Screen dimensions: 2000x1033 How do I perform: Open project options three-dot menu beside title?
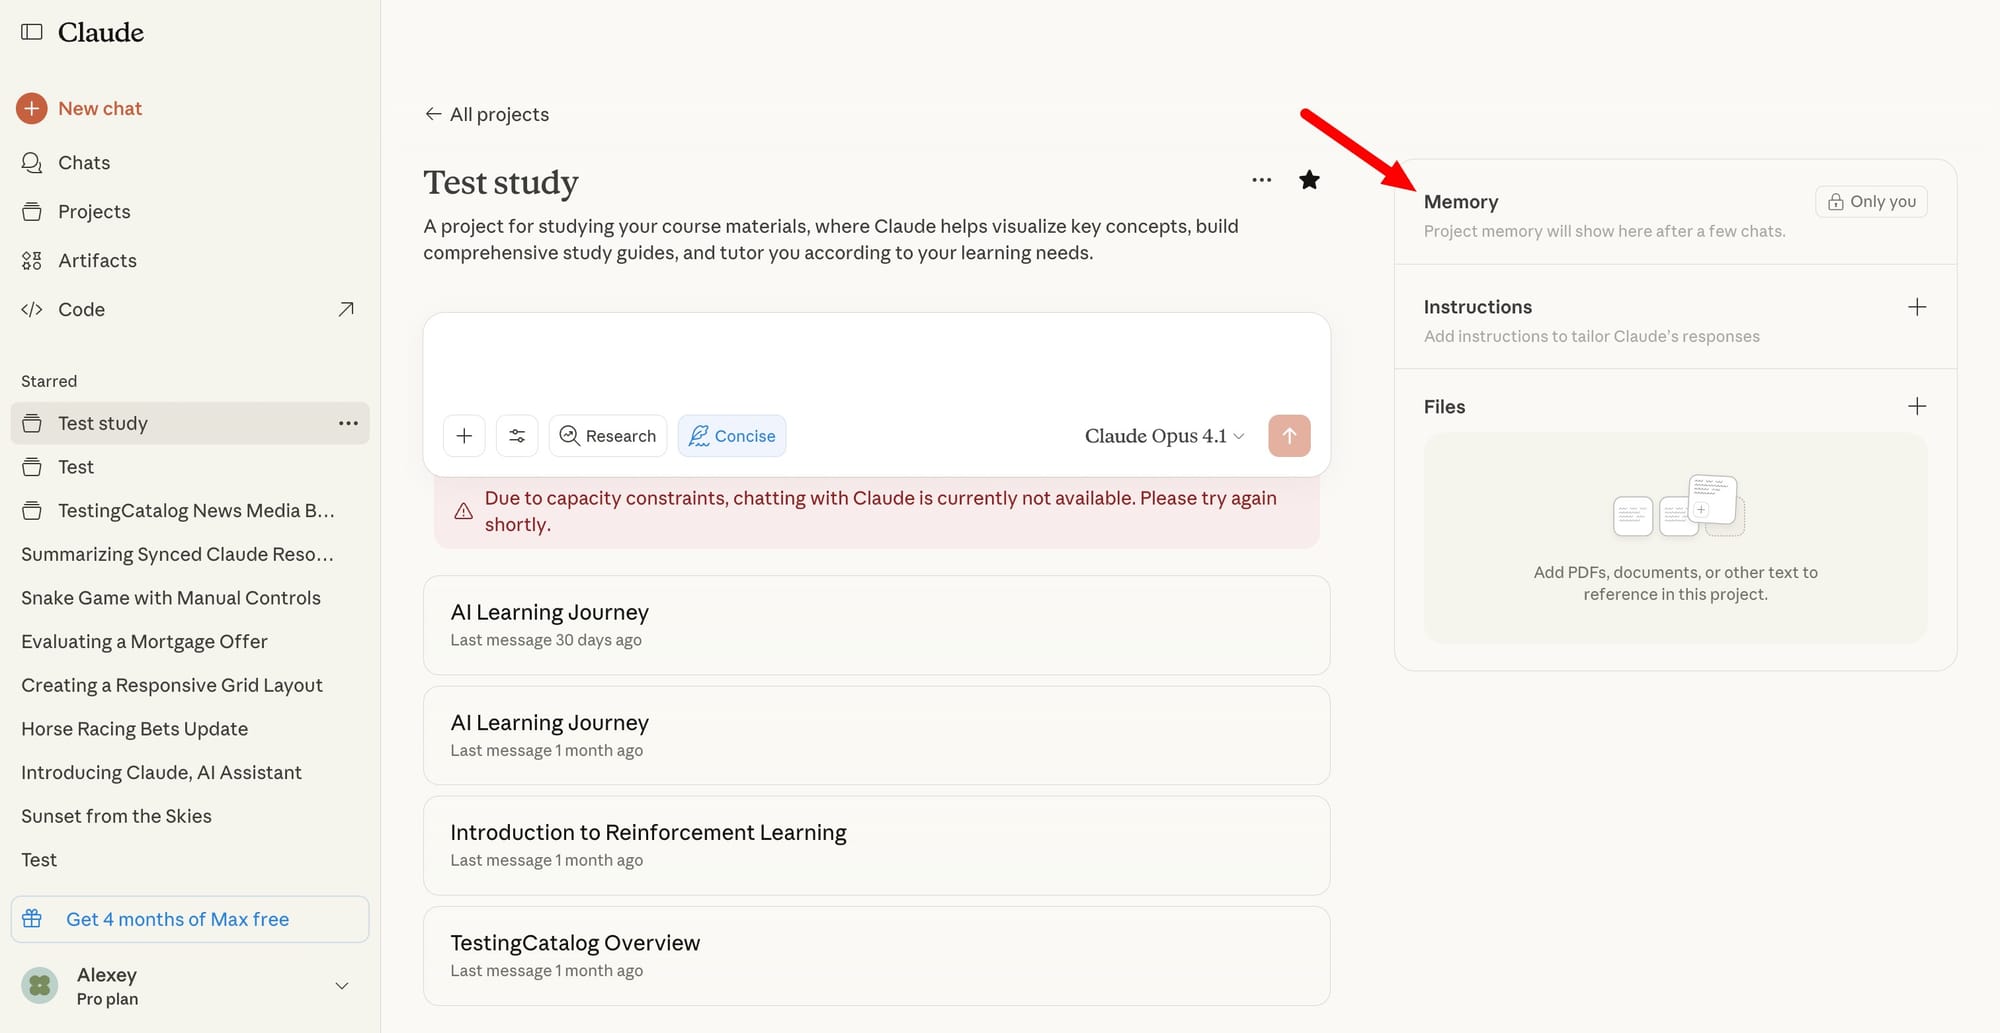pyautogui.click(x=1261, y=180)
